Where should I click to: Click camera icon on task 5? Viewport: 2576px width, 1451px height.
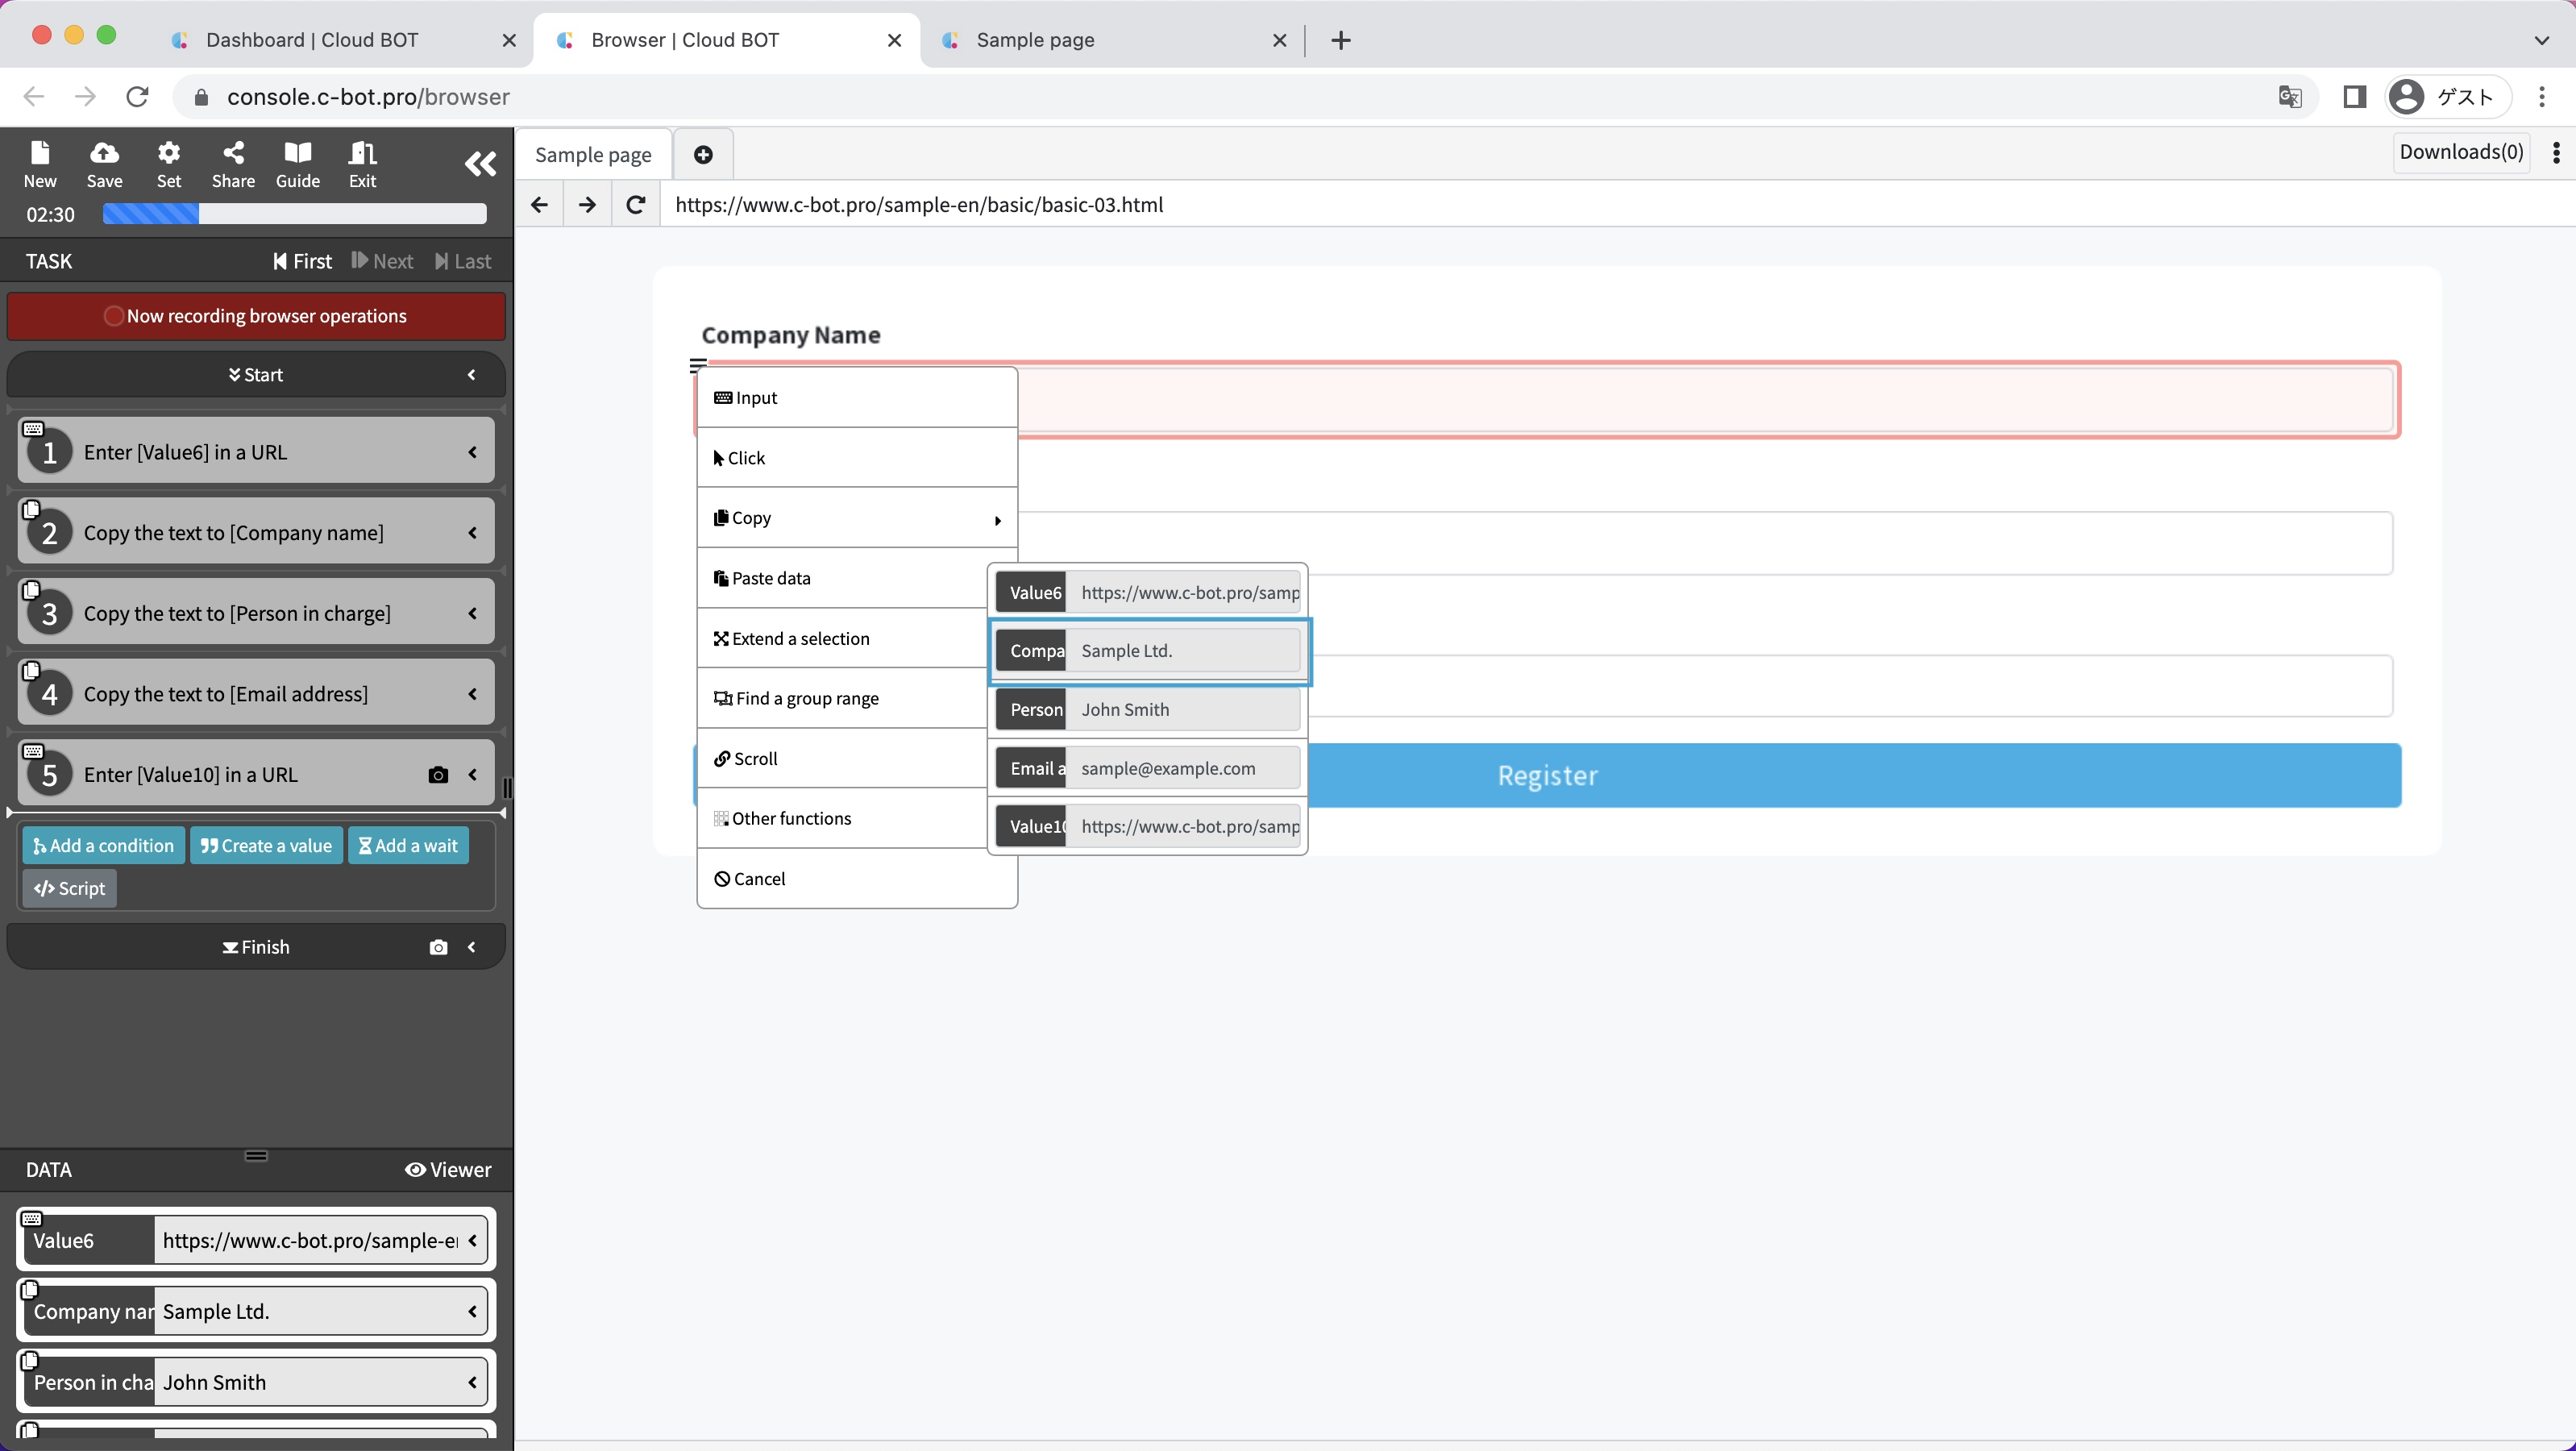pos(437,775)
